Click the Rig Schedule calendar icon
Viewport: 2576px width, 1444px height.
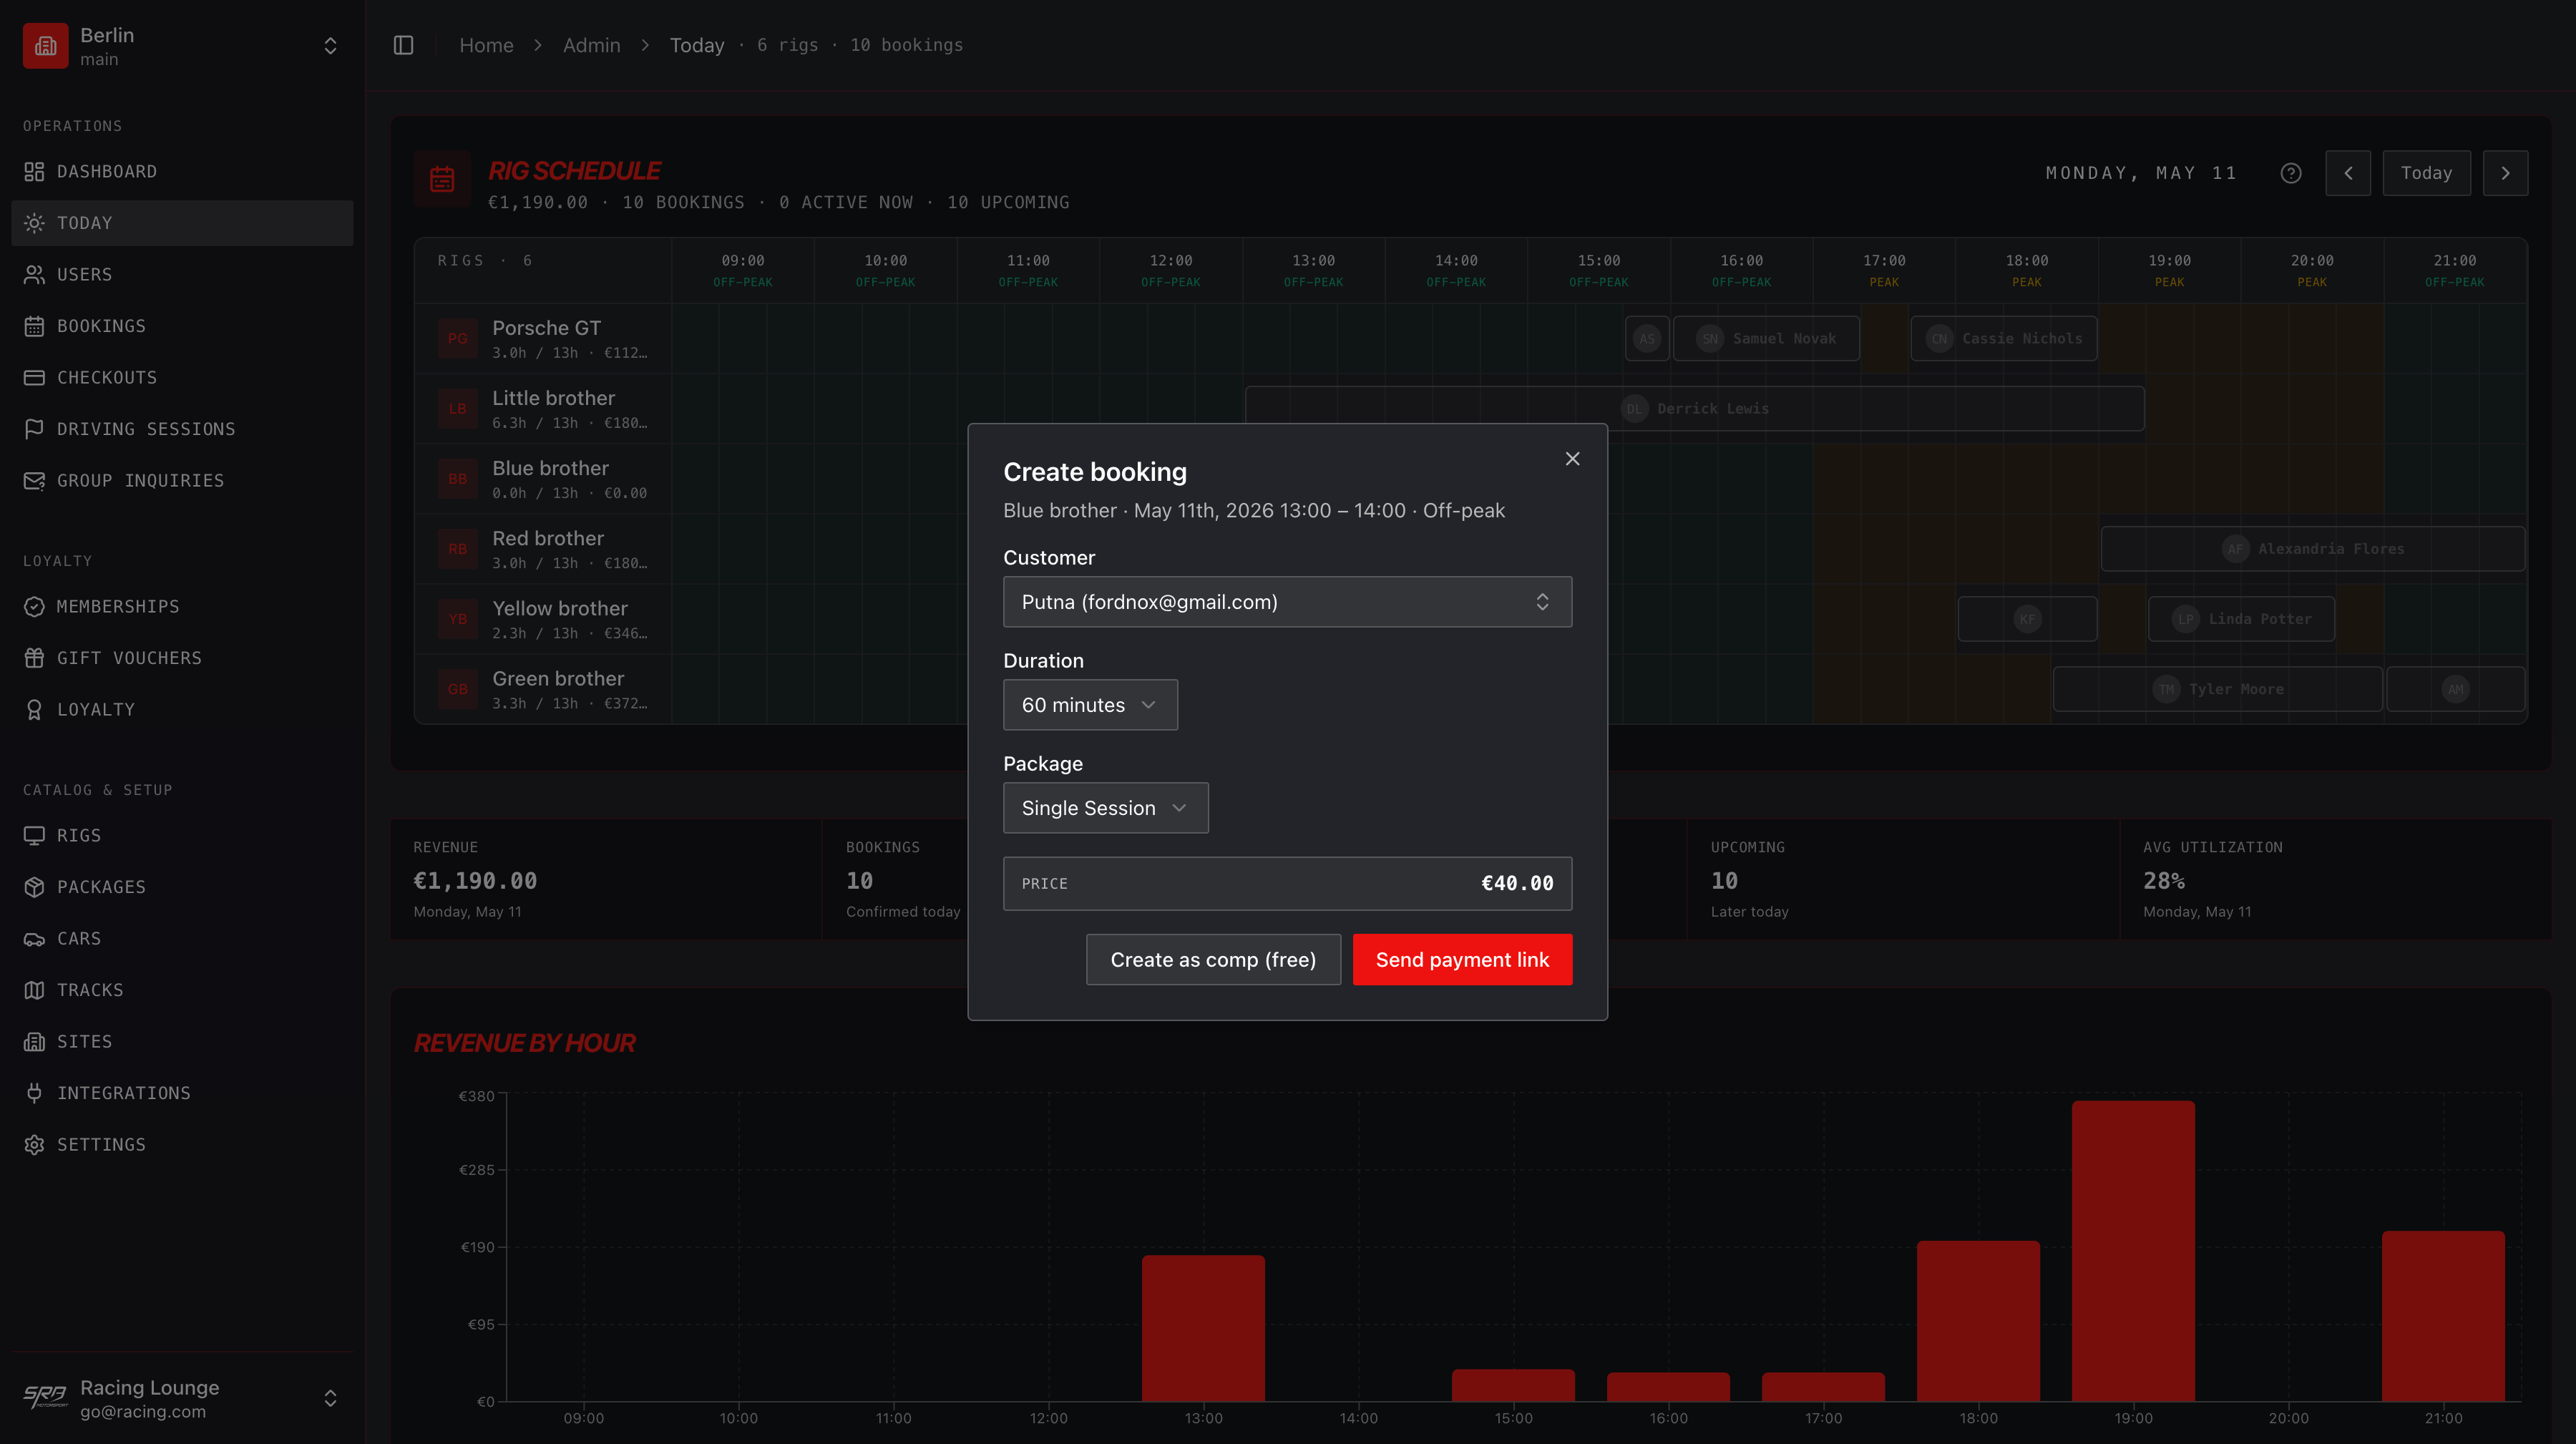click(x=442, y=180)
